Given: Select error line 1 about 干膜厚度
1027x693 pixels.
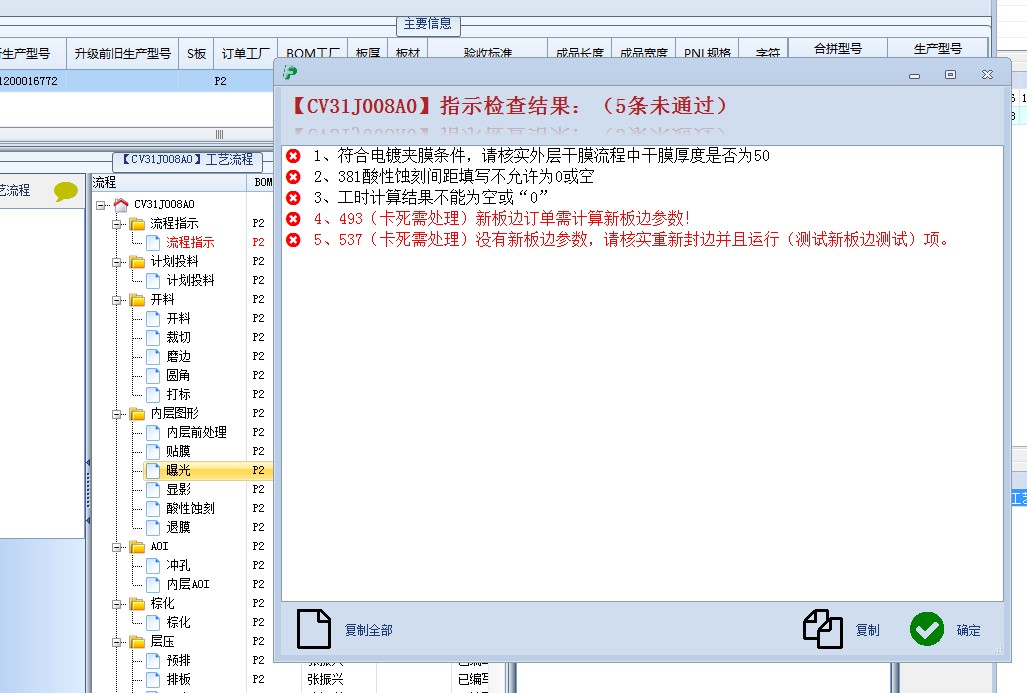Looking at the screenshot, I should coord(541,156).
